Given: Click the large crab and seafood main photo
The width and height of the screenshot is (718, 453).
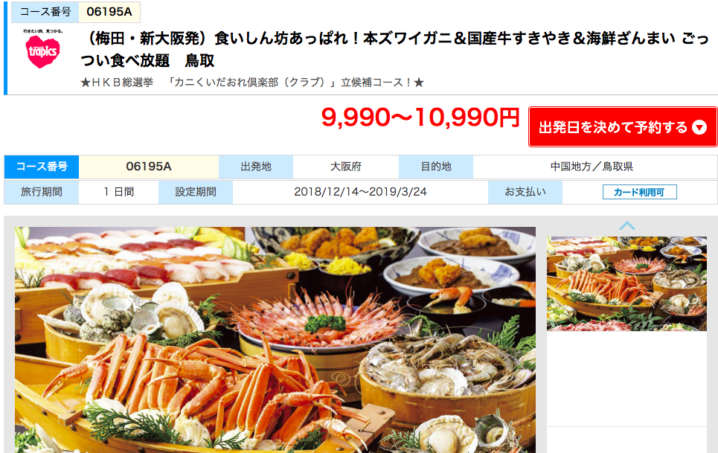Looking at the screenshot, I should coord(275,340).
